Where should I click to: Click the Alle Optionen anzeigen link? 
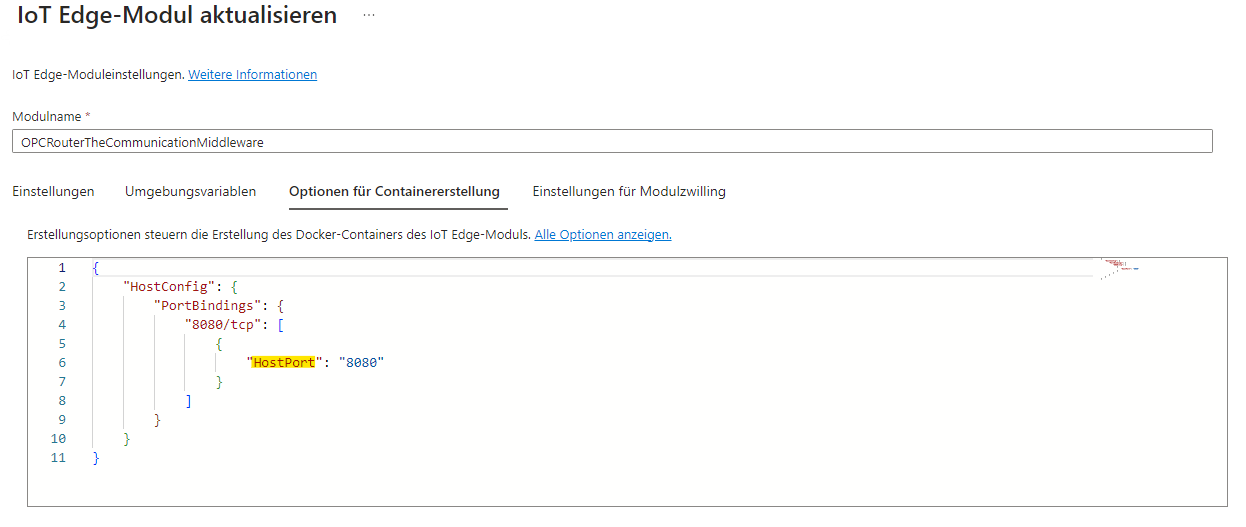[603, 235]
